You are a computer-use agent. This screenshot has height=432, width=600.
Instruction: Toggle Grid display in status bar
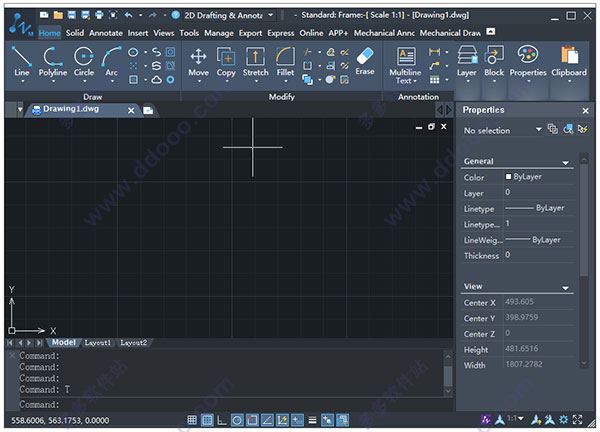207,420
